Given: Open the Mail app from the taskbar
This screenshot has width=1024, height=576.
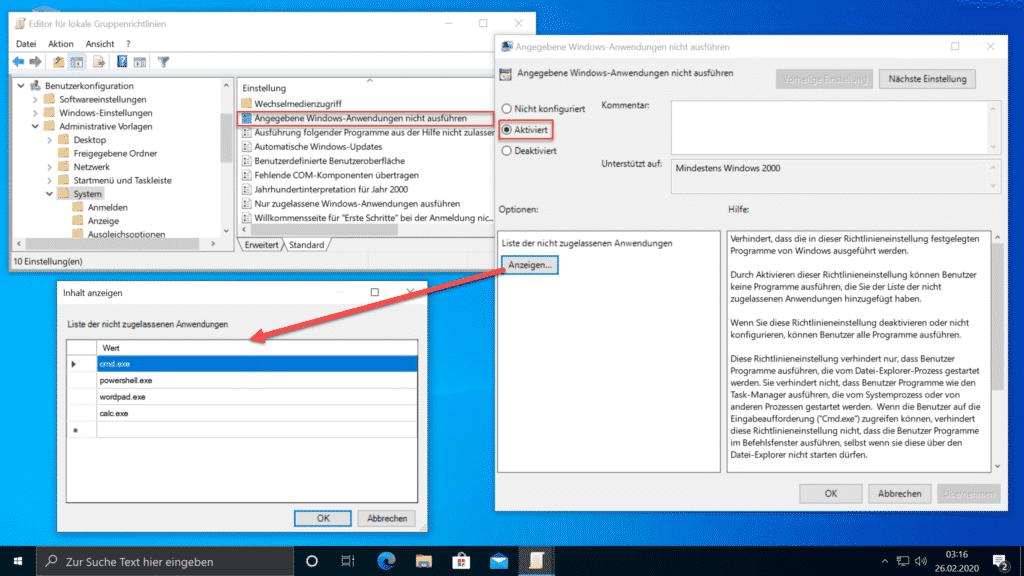Looking at the screenshot, I should pos(499,561).
